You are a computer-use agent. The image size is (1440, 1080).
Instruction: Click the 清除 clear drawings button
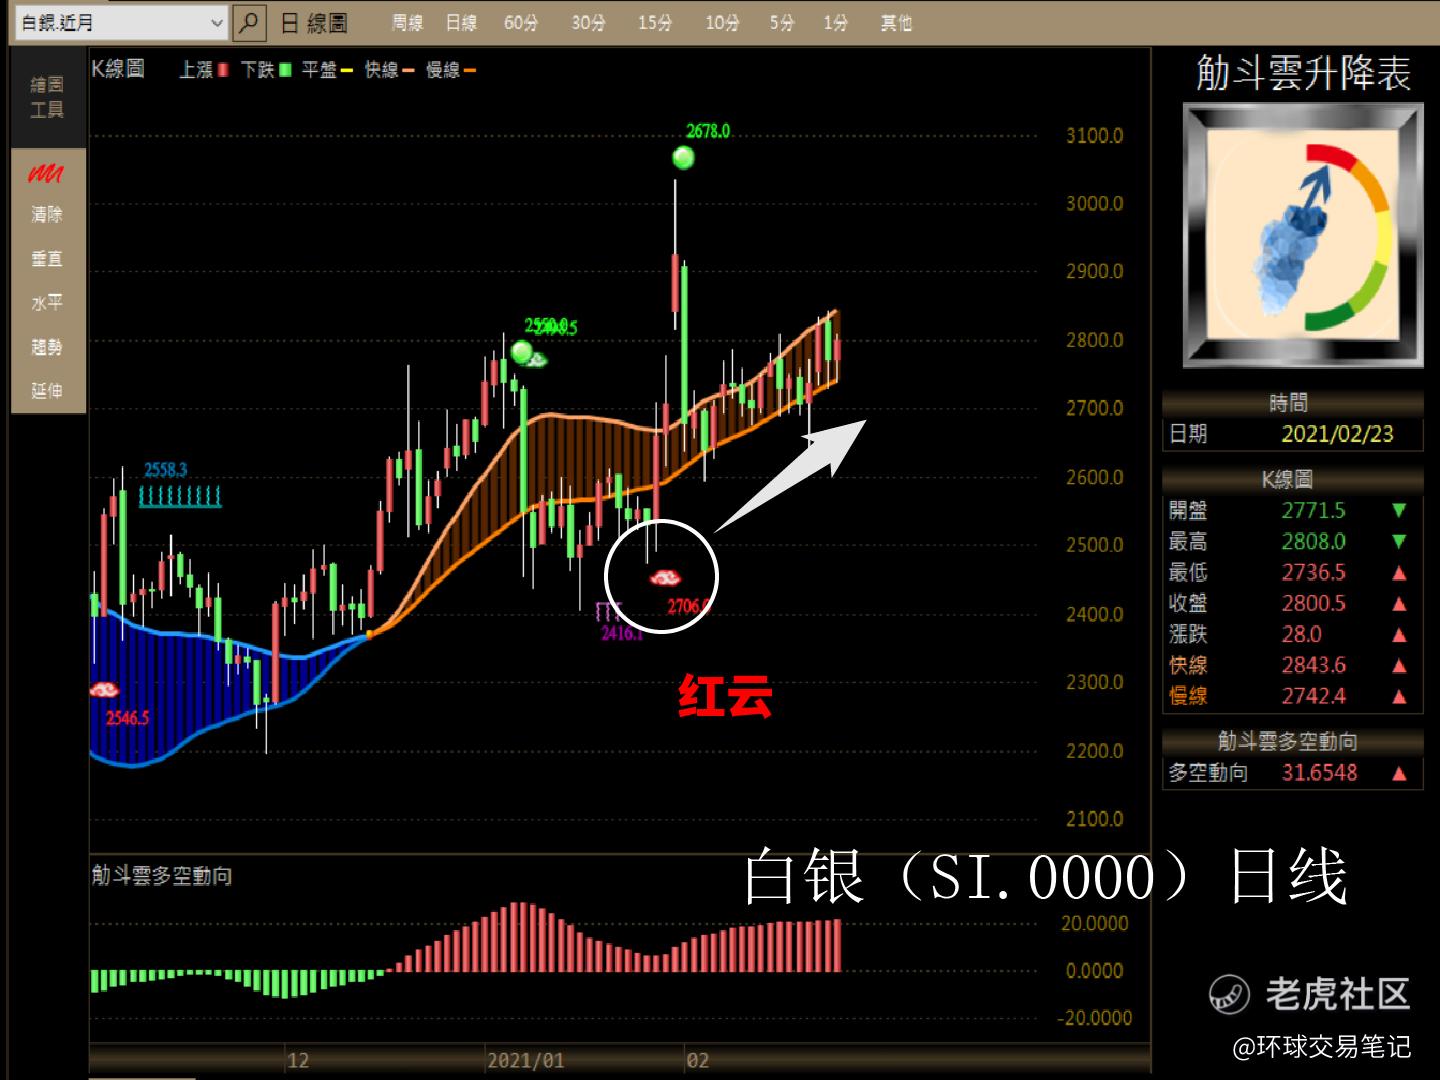(47, 214)
